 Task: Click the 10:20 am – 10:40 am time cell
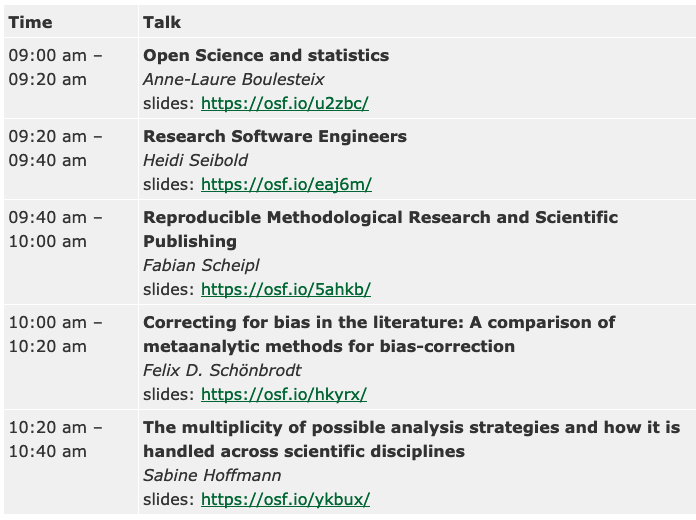click(55, 439)
